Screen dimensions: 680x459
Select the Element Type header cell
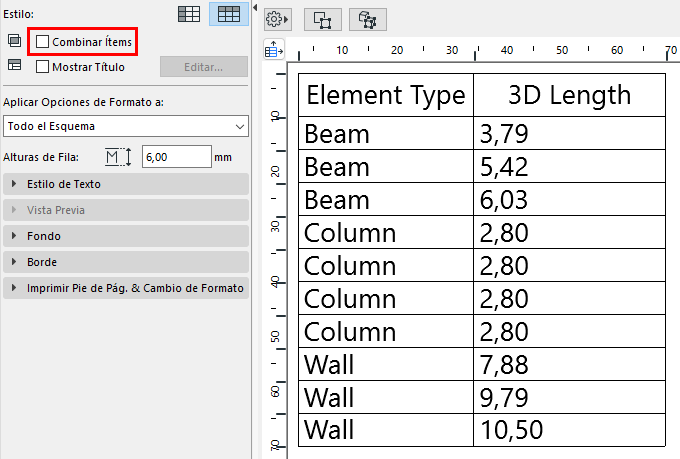click(385, 95)
